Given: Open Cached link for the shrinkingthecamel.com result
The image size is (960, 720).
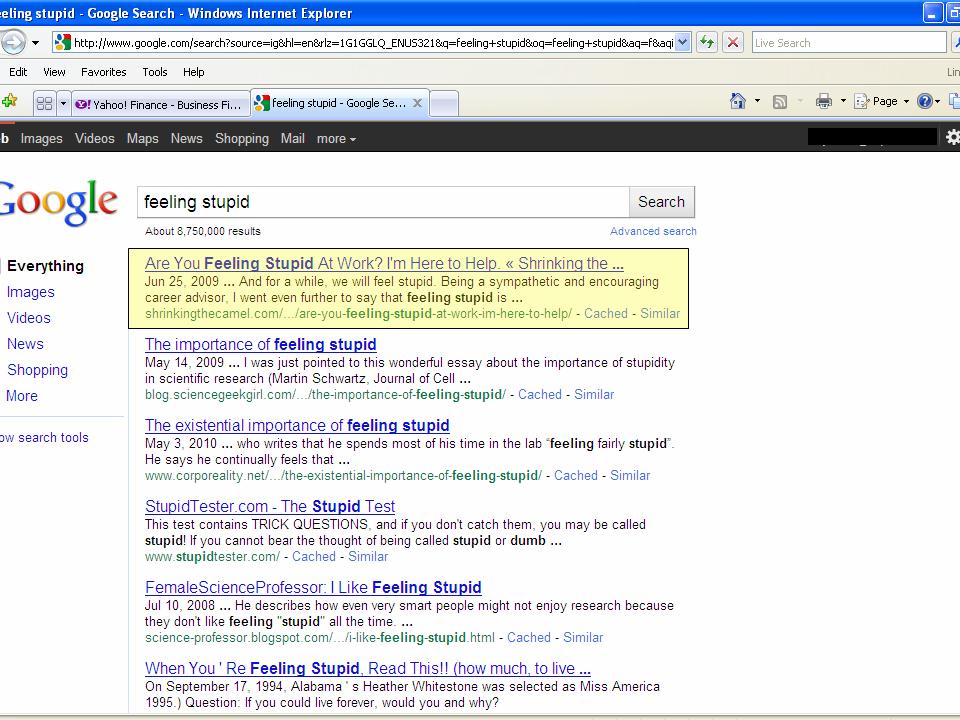Looking at the screenshot, I should tap(606, 313).
